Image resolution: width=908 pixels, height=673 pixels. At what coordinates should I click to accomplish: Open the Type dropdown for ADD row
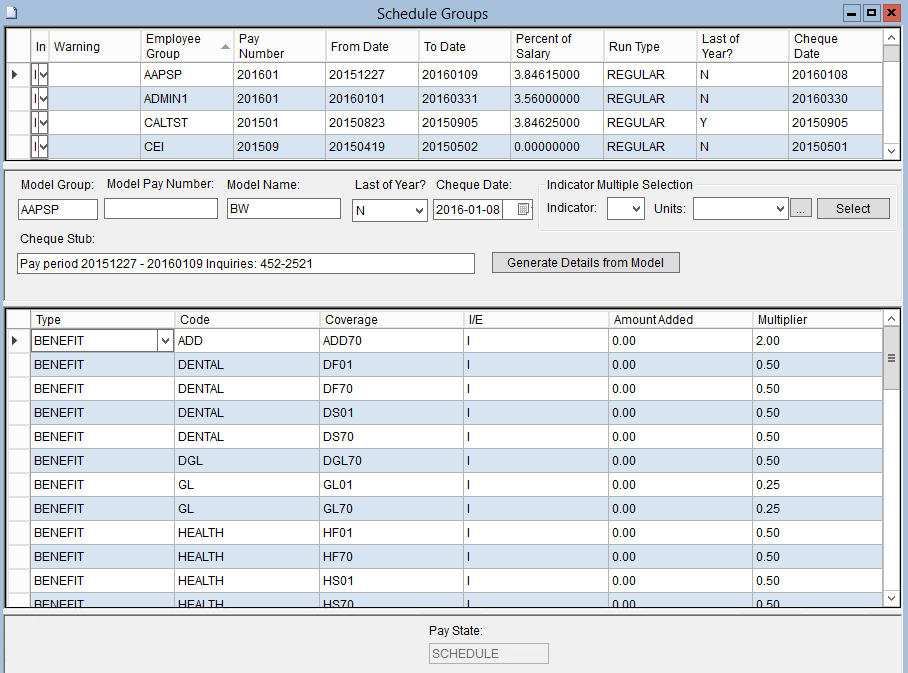164,341
